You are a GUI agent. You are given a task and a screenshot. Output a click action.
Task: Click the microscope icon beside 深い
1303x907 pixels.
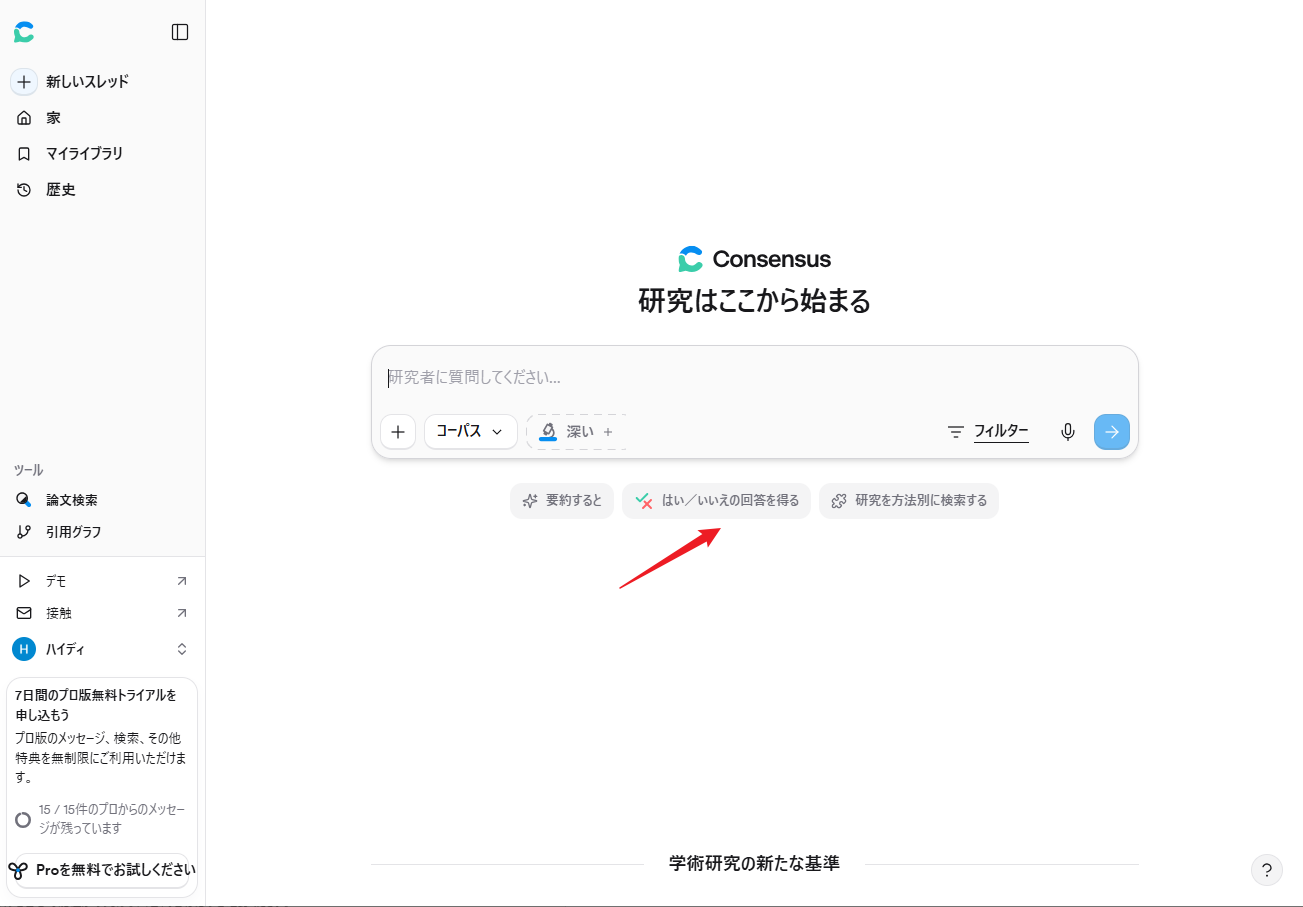548,432
